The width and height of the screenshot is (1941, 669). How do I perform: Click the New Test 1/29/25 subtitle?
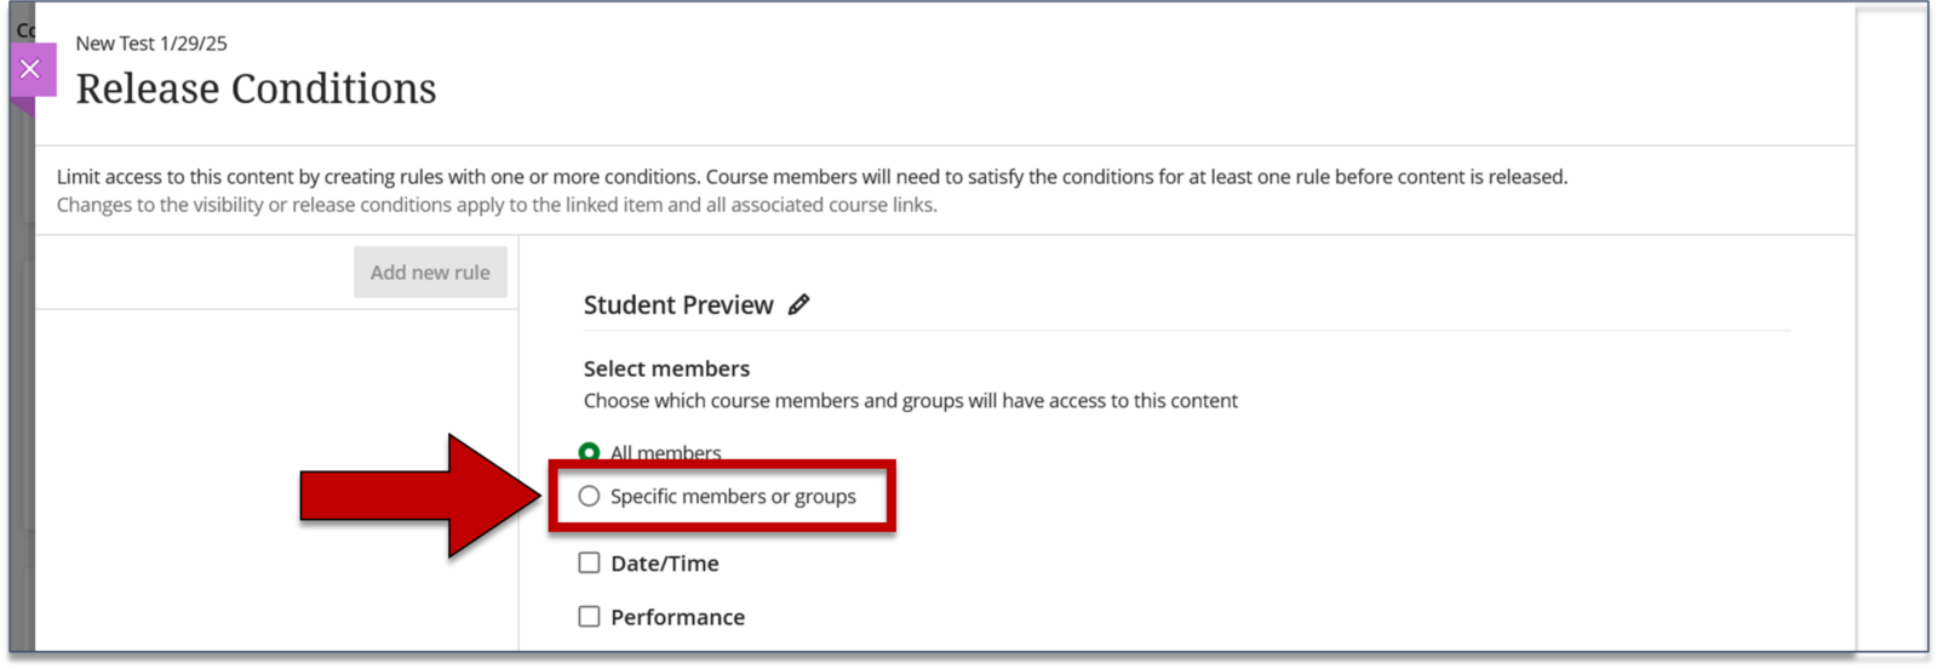point(151,43)
